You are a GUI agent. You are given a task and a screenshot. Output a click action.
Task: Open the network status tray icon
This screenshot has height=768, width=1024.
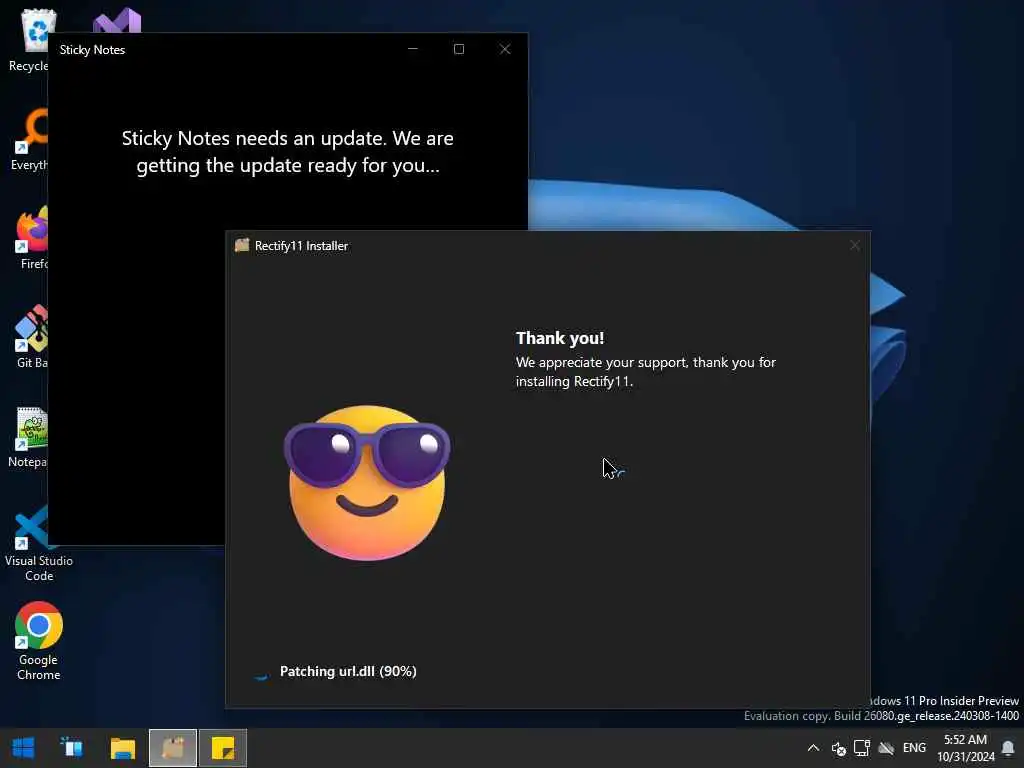pyautogui.click(x=862, y=748)
